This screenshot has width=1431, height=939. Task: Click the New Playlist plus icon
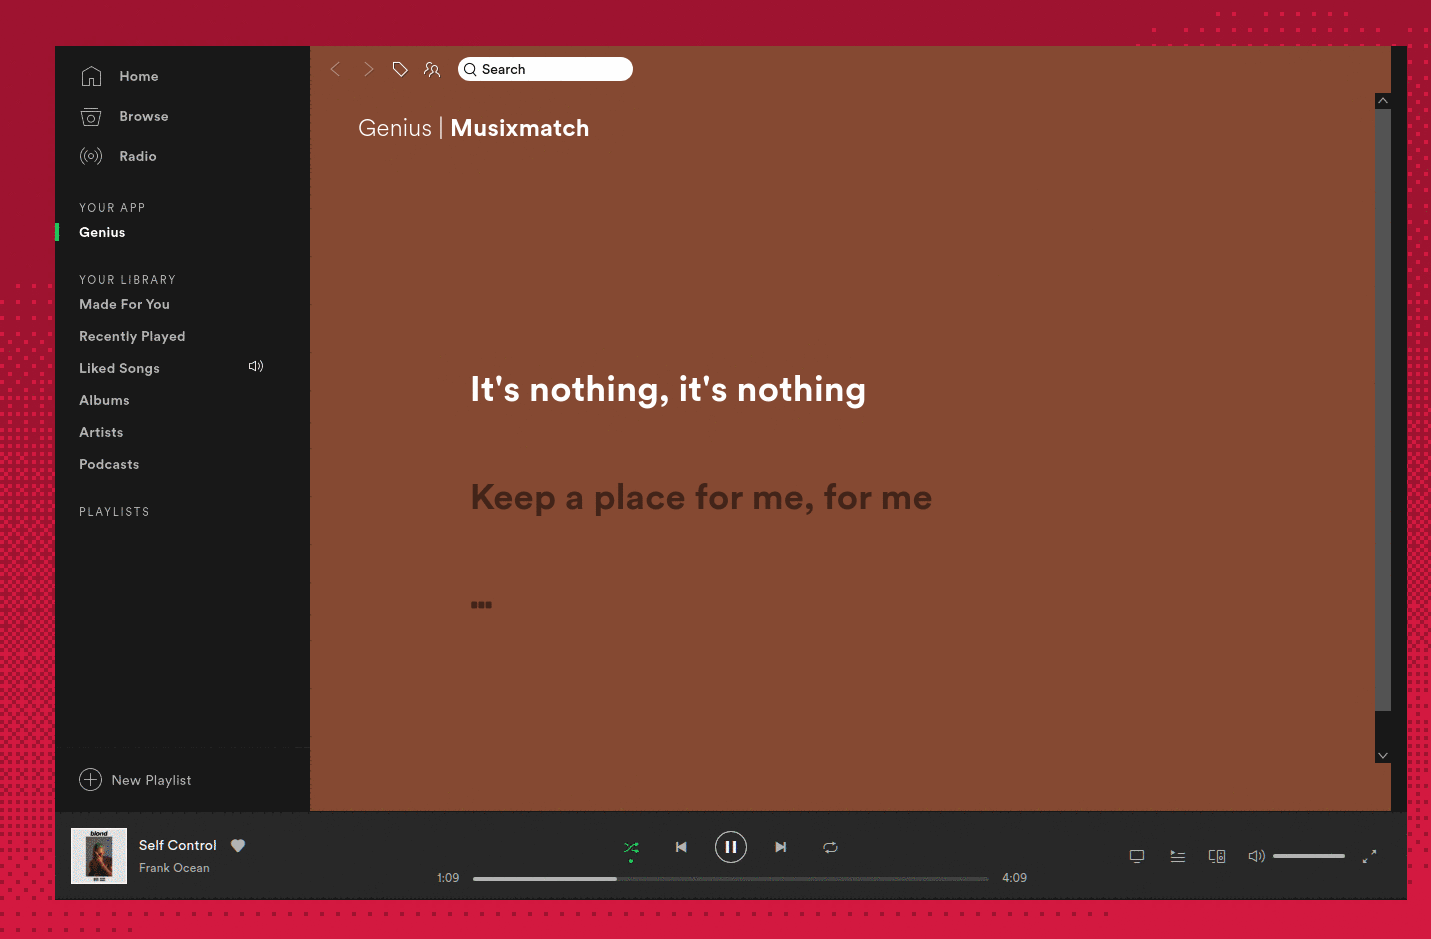pos(90,780)
